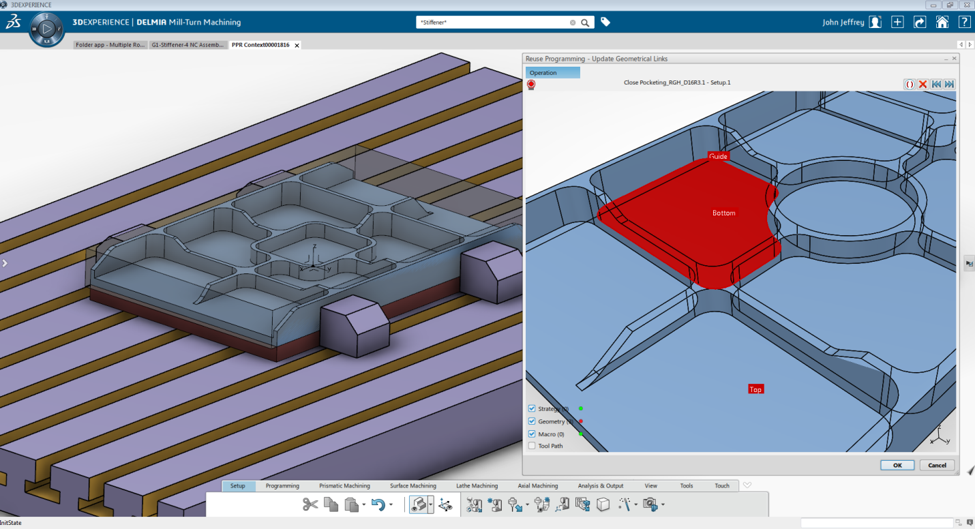Open the Home icon in header
Image resolution: width=975 pixels, height=529 pixels.
942,22
